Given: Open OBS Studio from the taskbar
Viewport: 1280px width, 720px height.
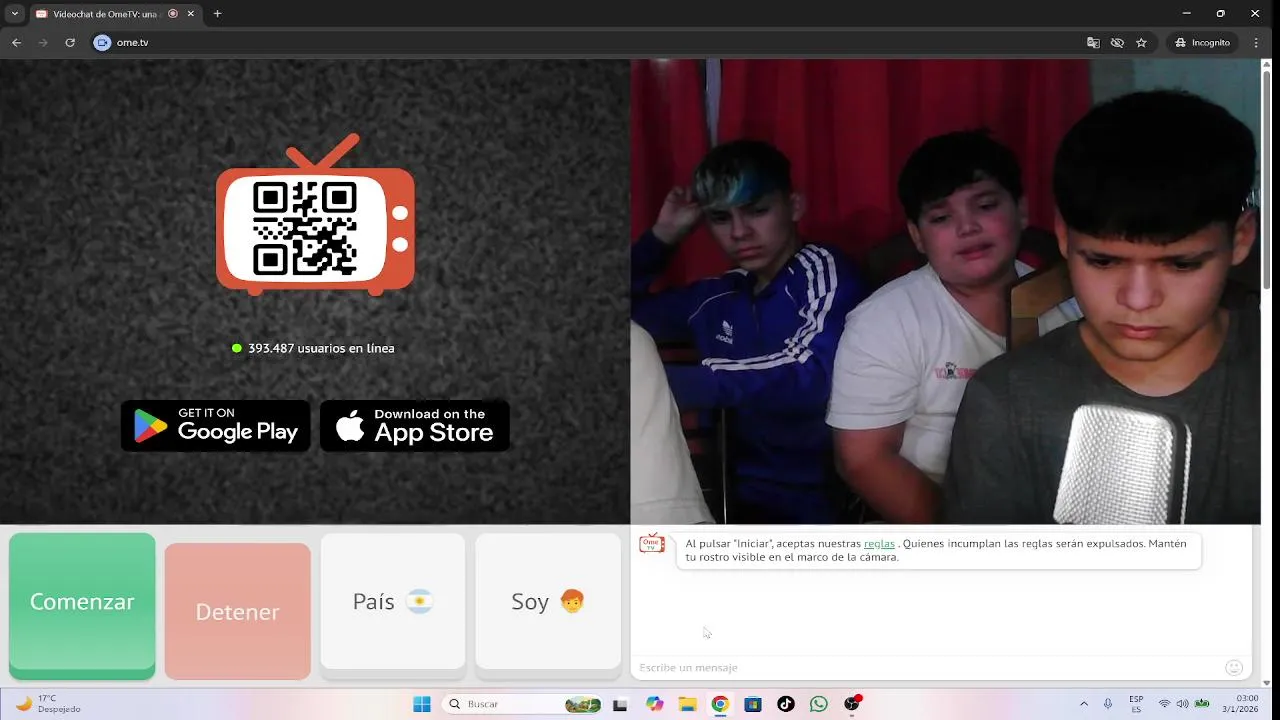Looking at the screenshot, I should [x=852, y=704].
